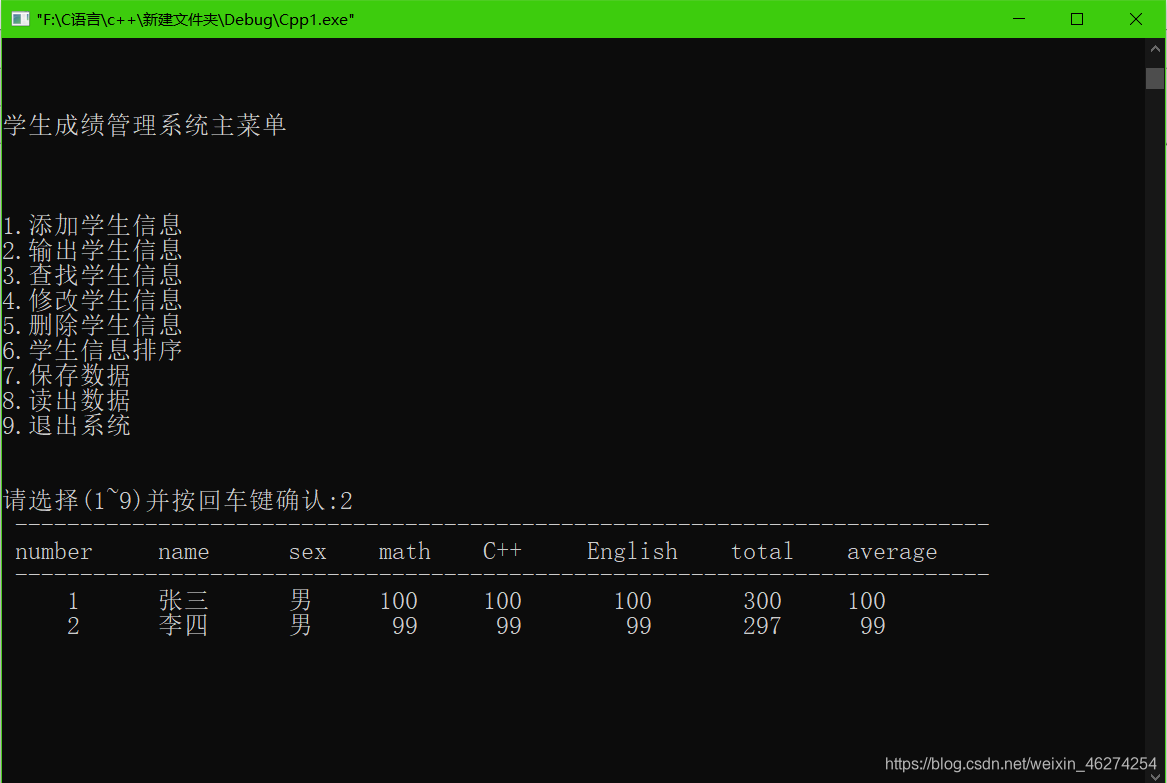The height and width of the screenshot is (783, 1167).
Task: Click the vertical scrollbar thumb
Action: pyautogui.click(x=1155, y=78)
